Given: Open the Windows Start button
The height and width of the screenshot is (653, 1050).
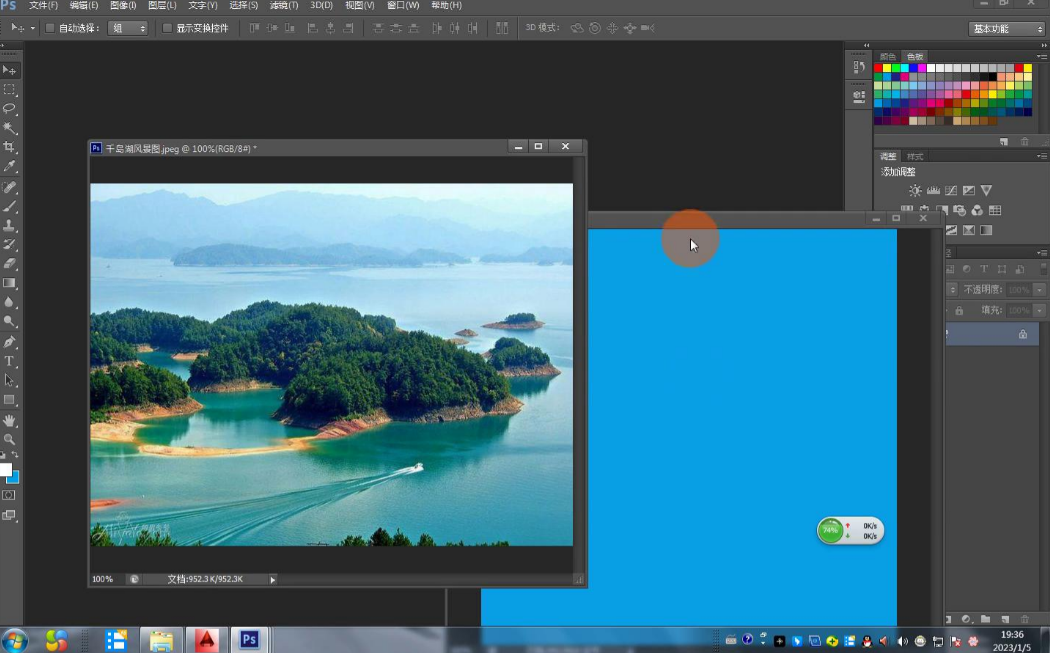Looking at the screenshot, I should [x=14, y=641].
